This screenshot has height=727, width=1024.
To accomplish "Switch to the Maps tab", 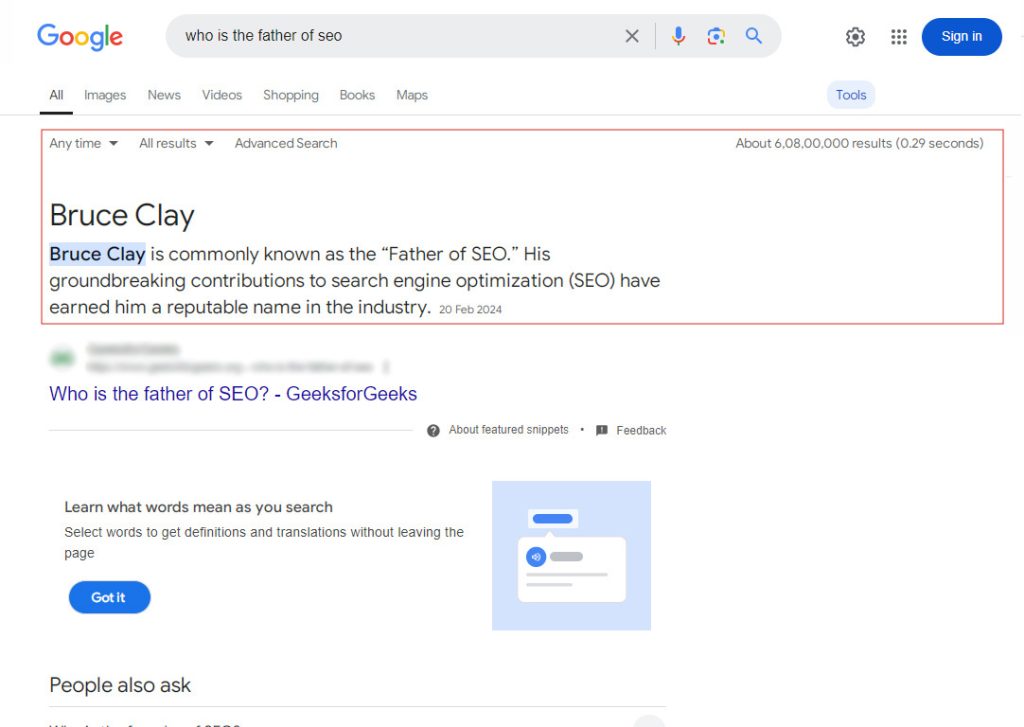I will pyautogui.click(x=411, y=95).
